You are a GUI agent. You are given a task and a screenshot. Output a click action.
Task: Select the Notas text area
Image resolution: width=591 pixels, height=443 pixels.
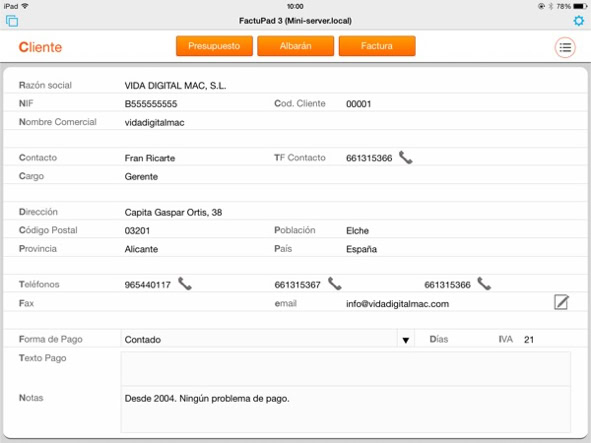346,409
